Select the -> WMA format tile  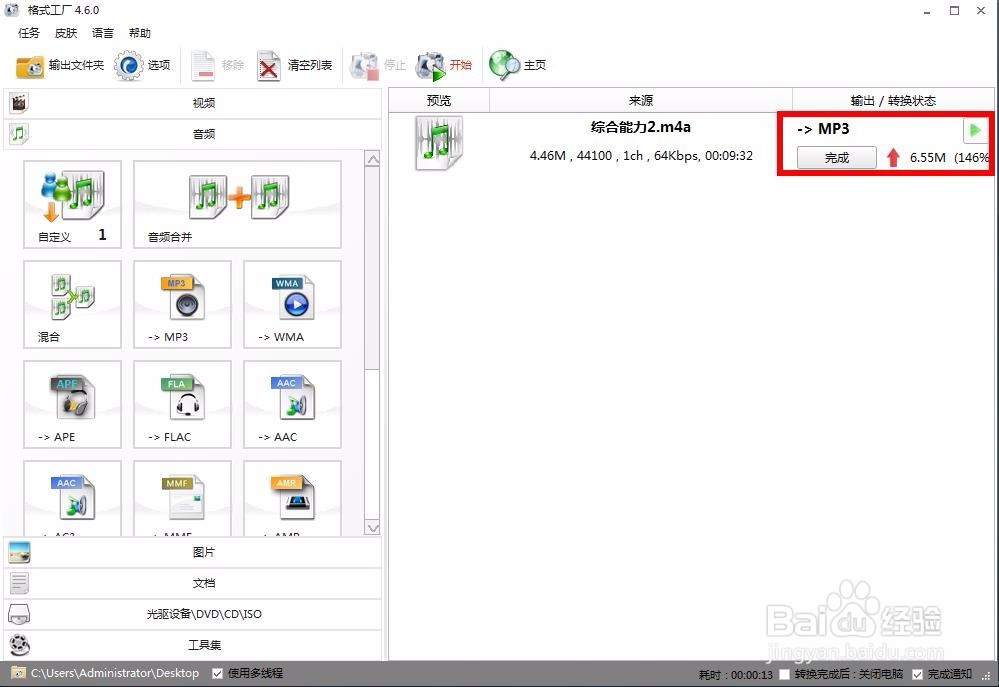pyautogui.click(x=292, y=304)
